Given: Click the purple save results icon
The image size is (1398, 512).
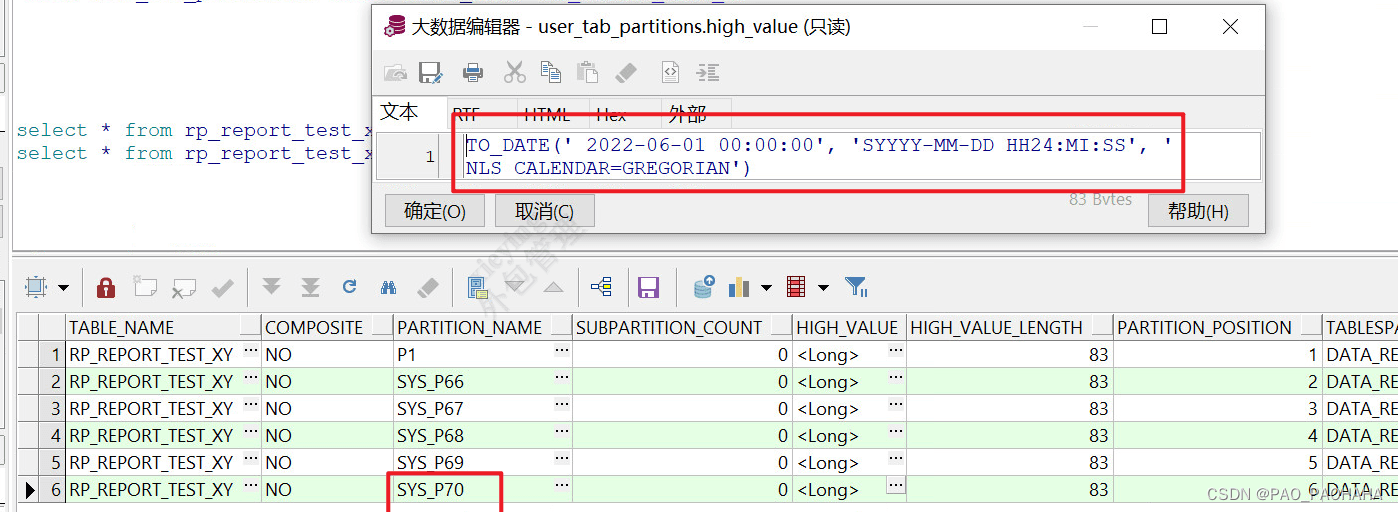Looking at the screenshot, I should click(648, 288).
